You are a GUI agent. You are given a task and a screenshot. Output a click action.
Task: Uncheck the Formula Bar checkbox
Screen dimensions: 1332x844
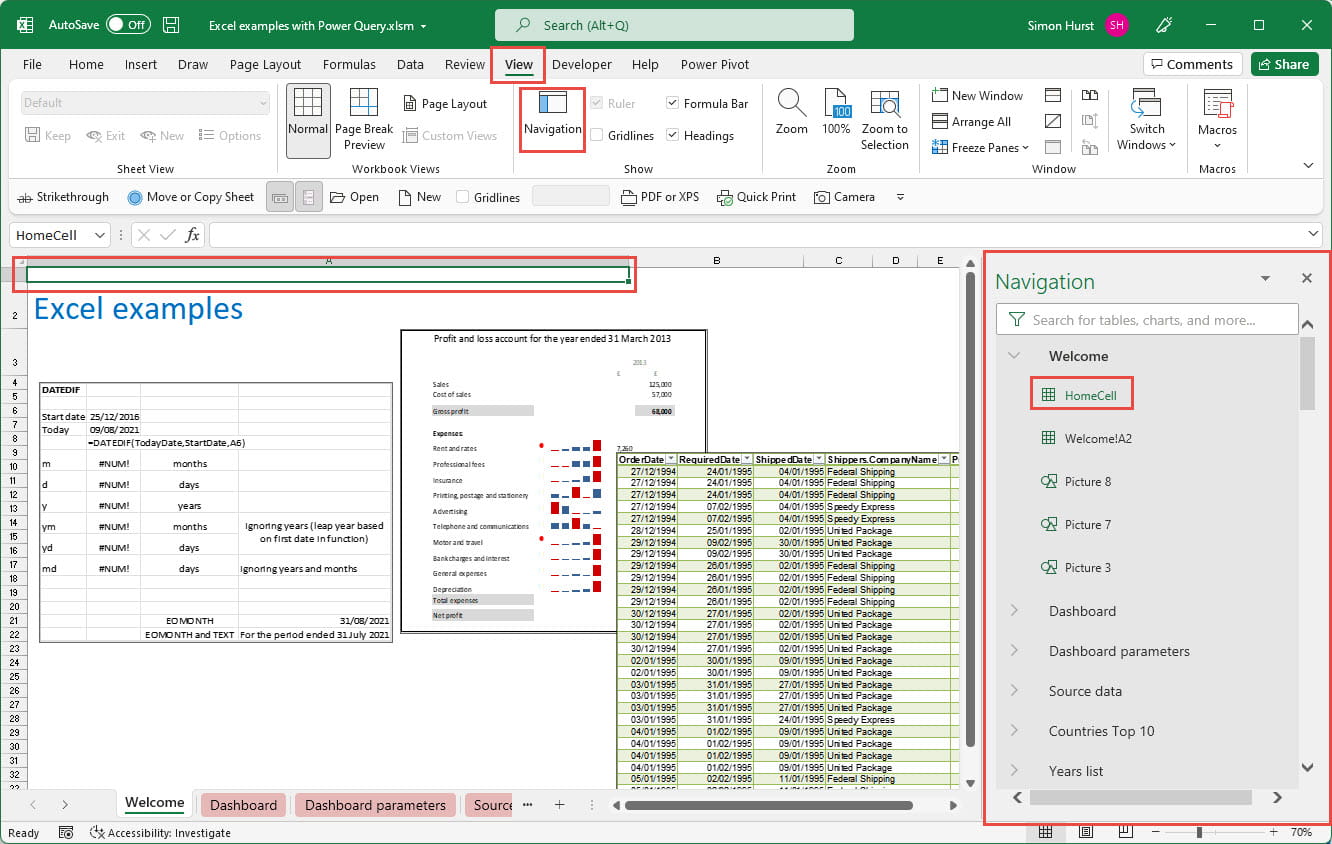click(673, 104)
